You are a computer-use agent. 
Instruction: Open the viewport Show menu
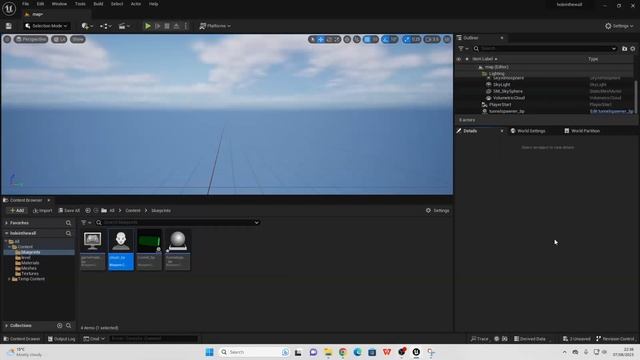[x=78, y=39]
